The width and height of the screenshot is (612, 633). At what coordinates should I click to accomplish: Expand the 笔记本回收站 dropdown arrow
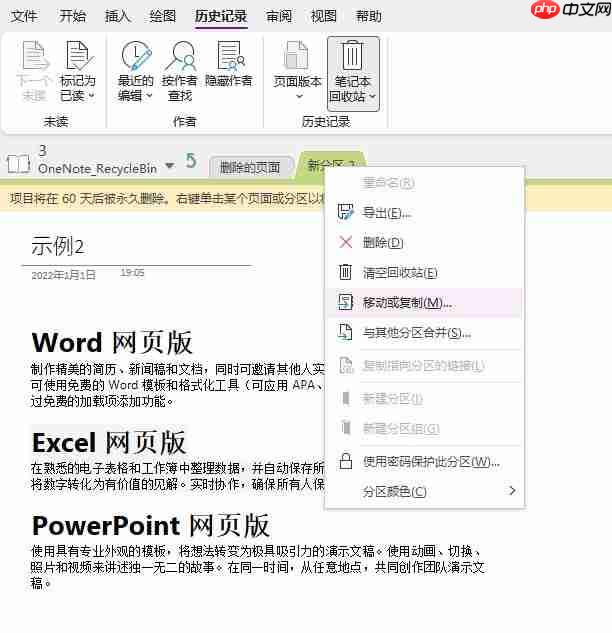click(x=372, y=96)
